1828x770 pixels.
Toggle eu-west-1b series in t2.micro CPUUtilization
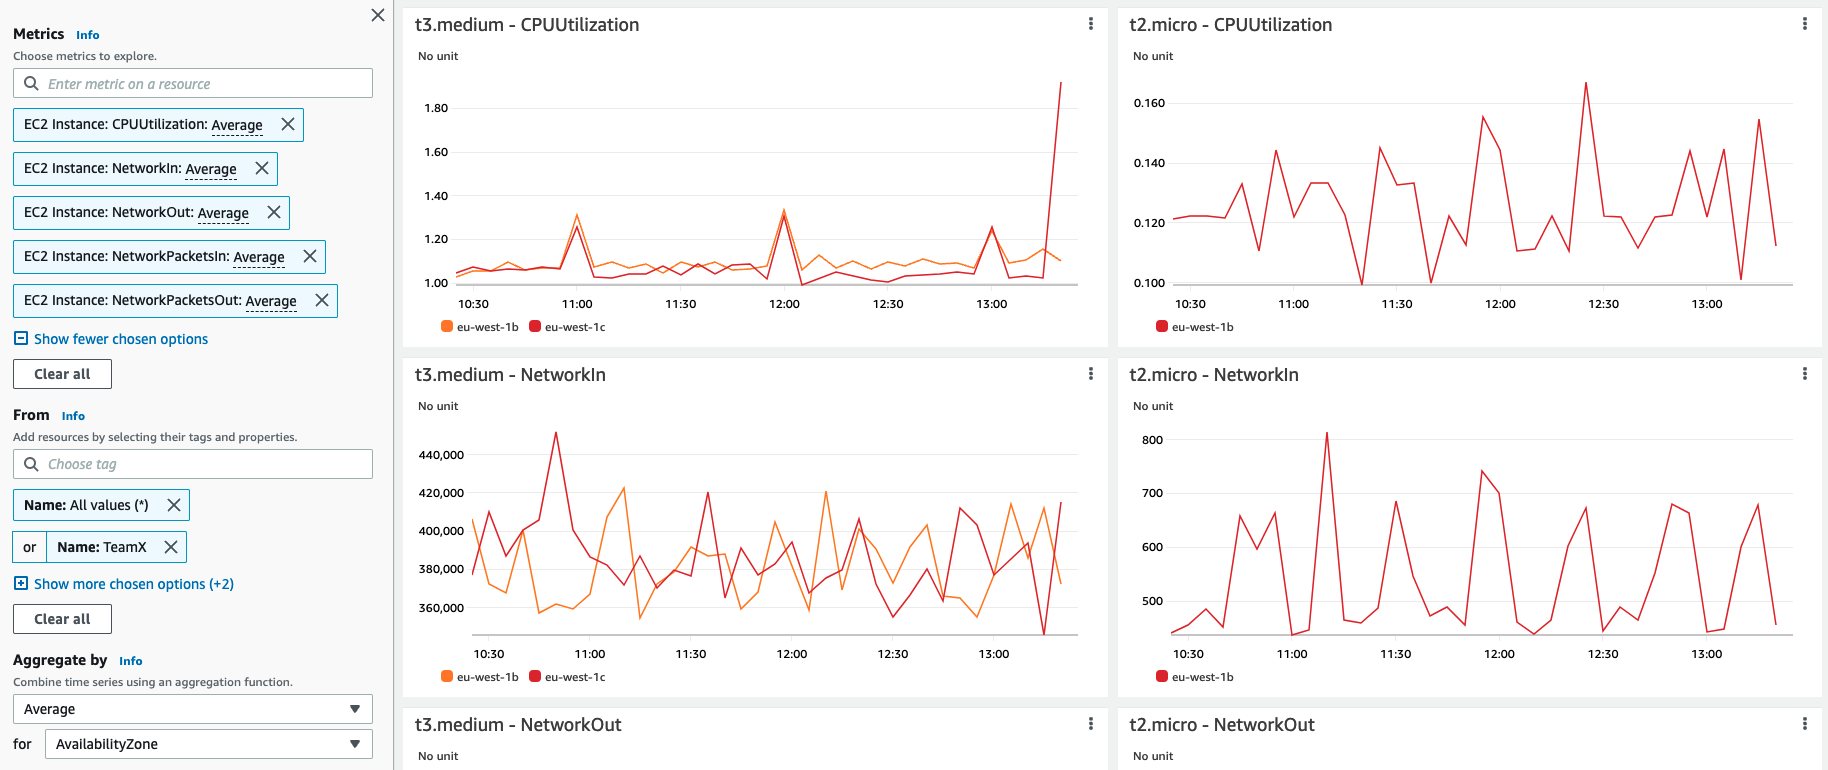tap(1194, 327)
